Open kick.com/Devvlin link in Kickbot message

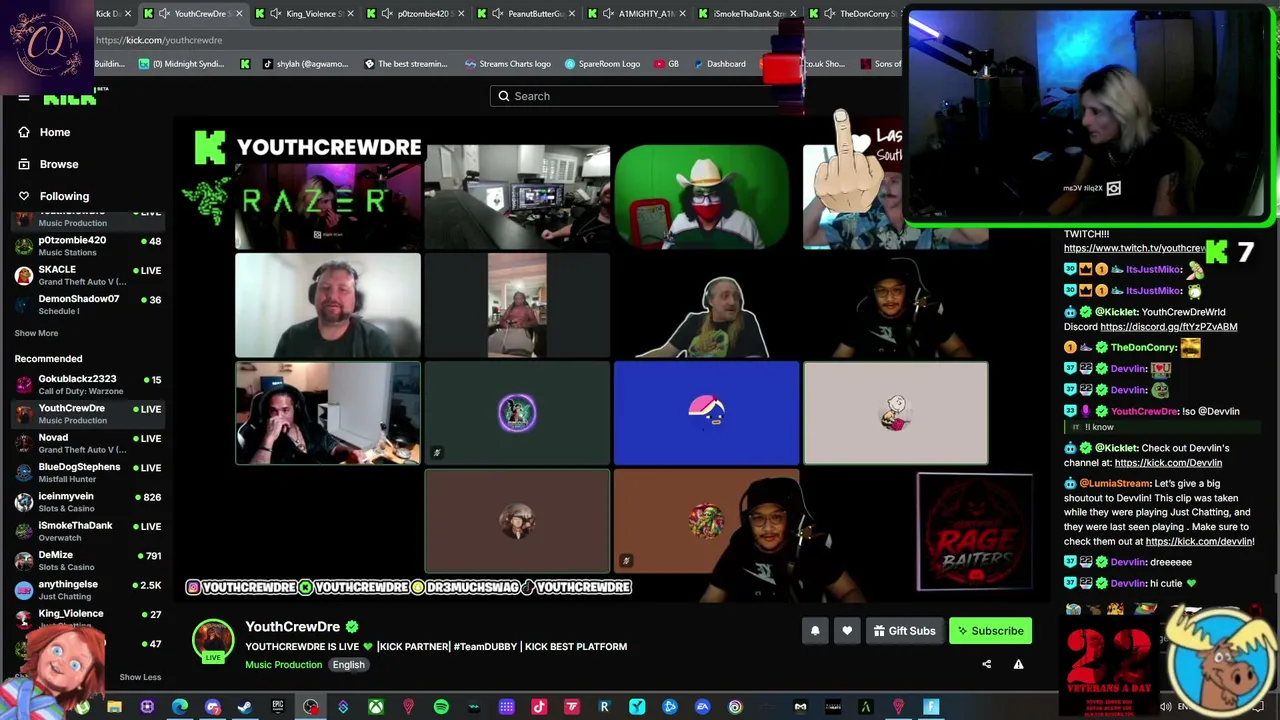[1168, 463]
